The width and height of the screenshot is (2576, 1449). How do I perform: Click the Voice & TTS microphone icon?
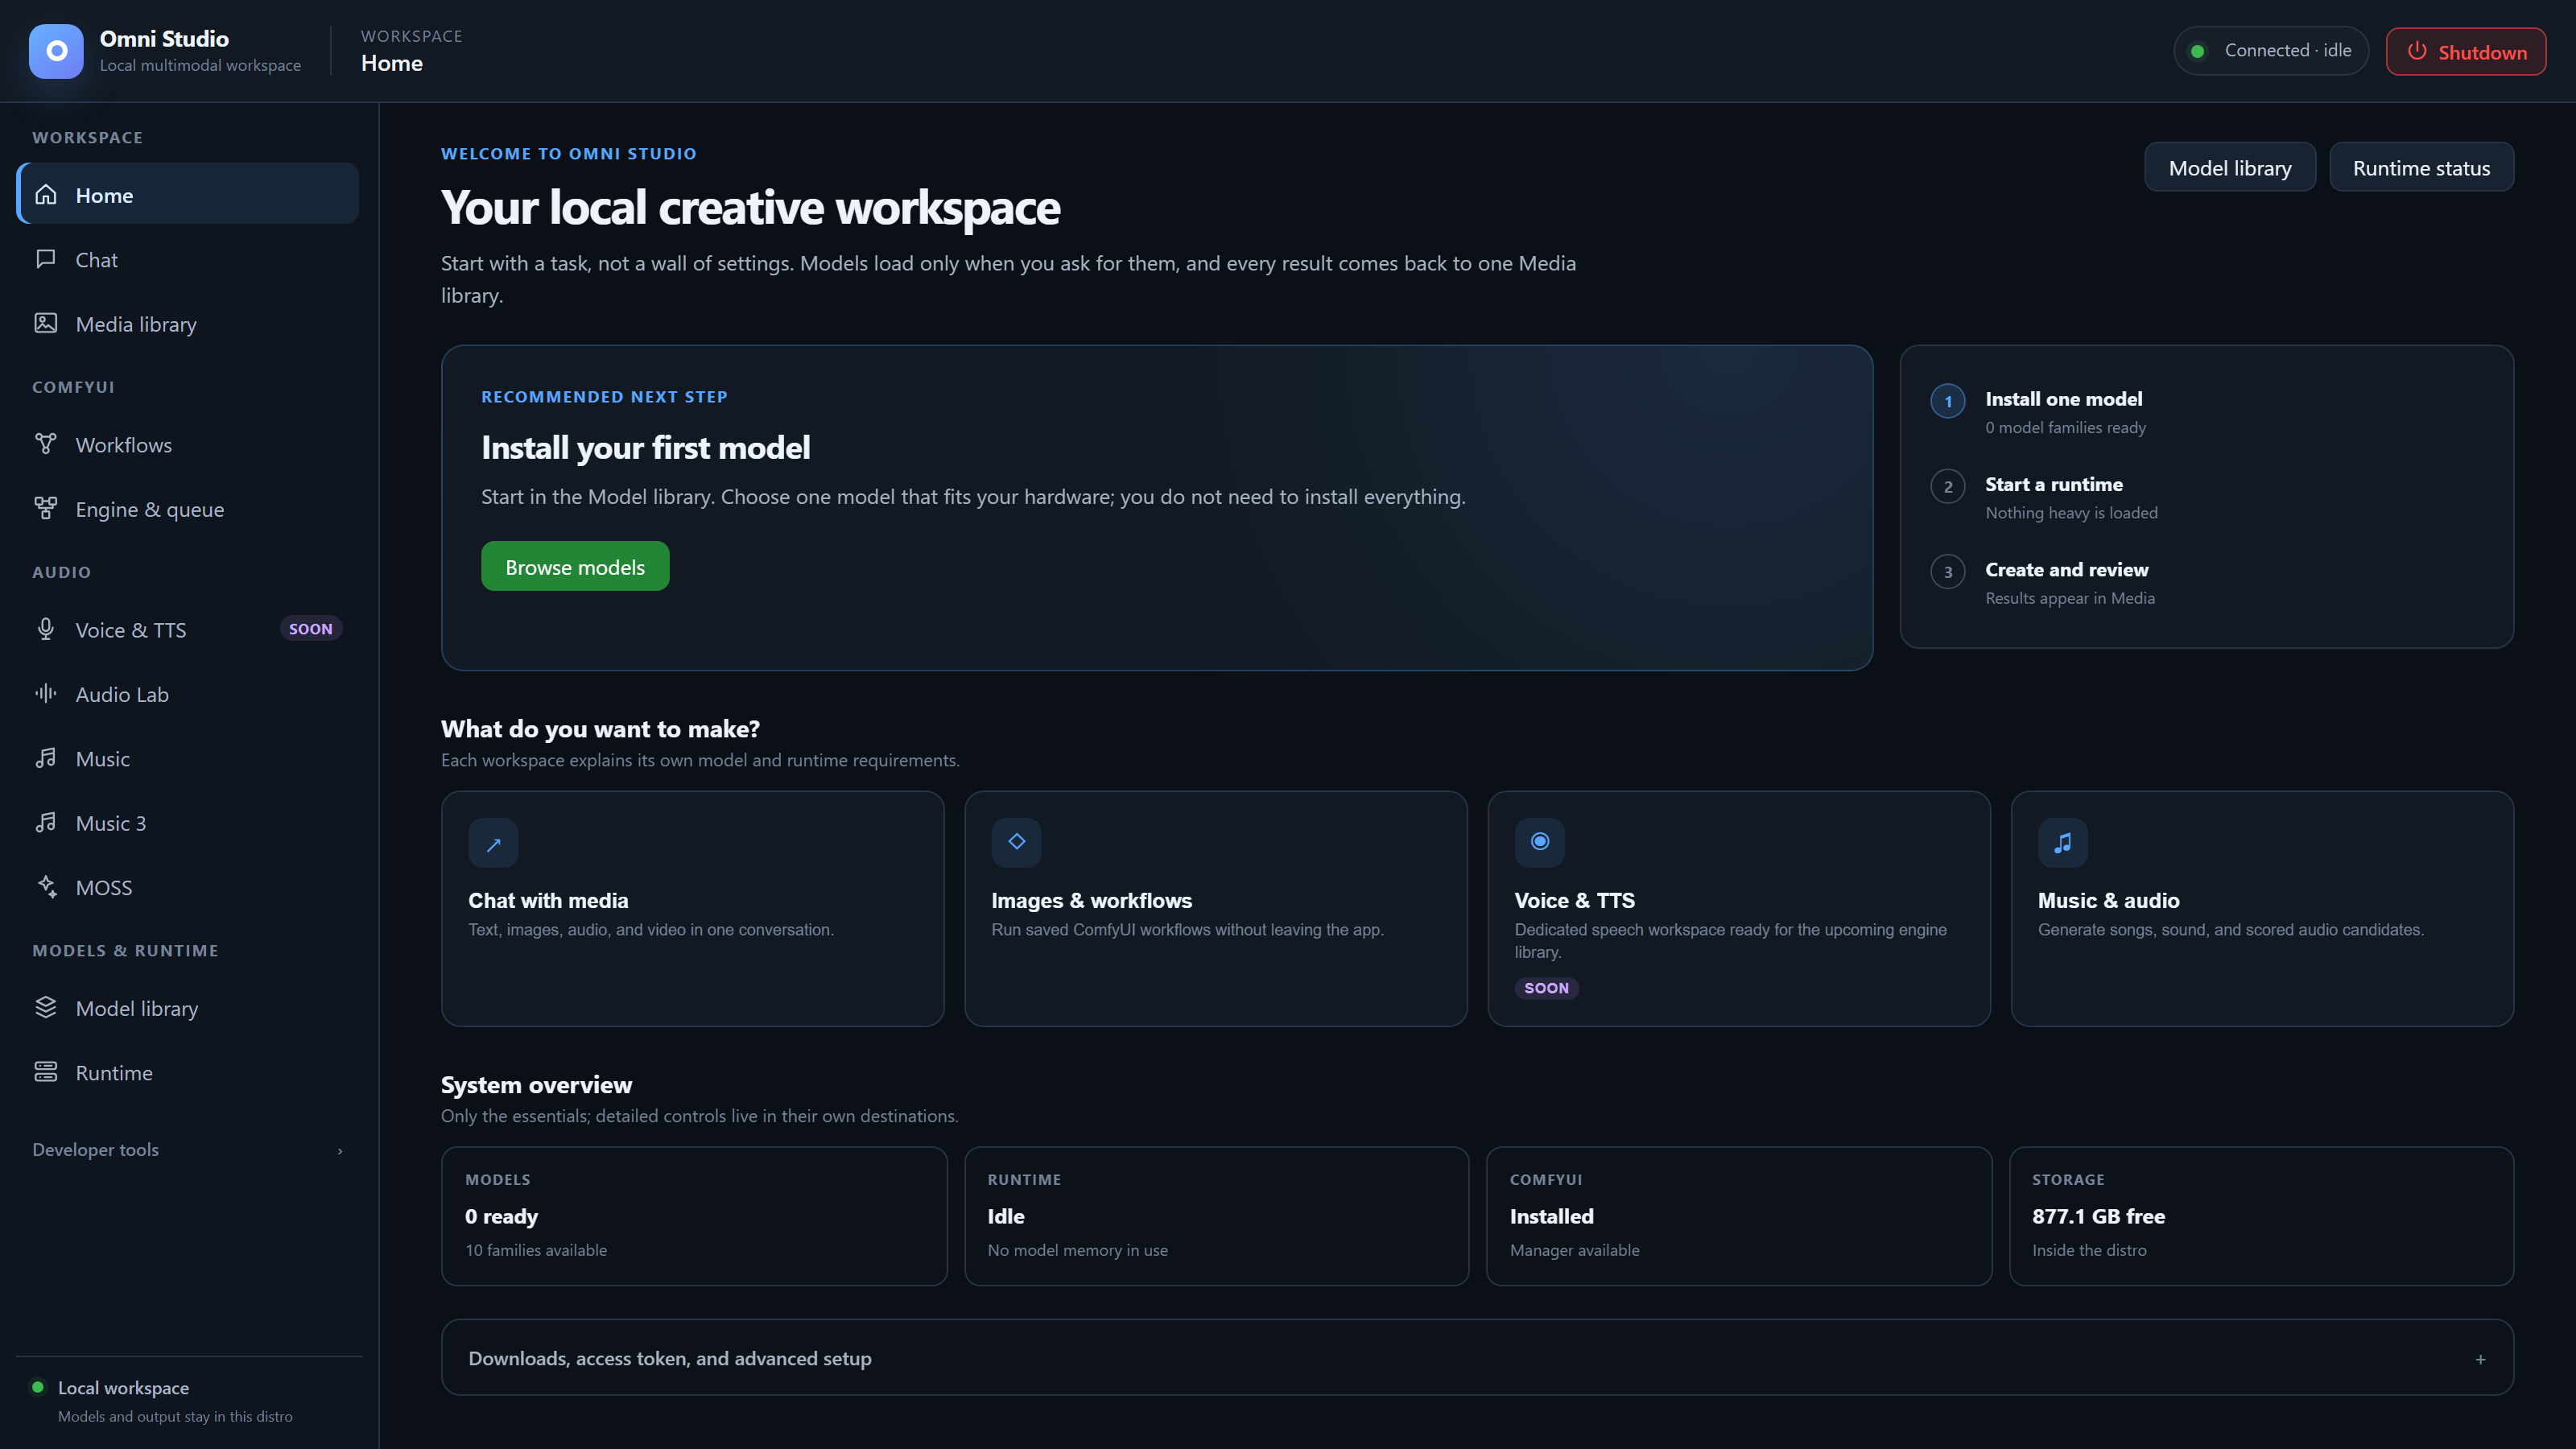click(x=46, y=629)
